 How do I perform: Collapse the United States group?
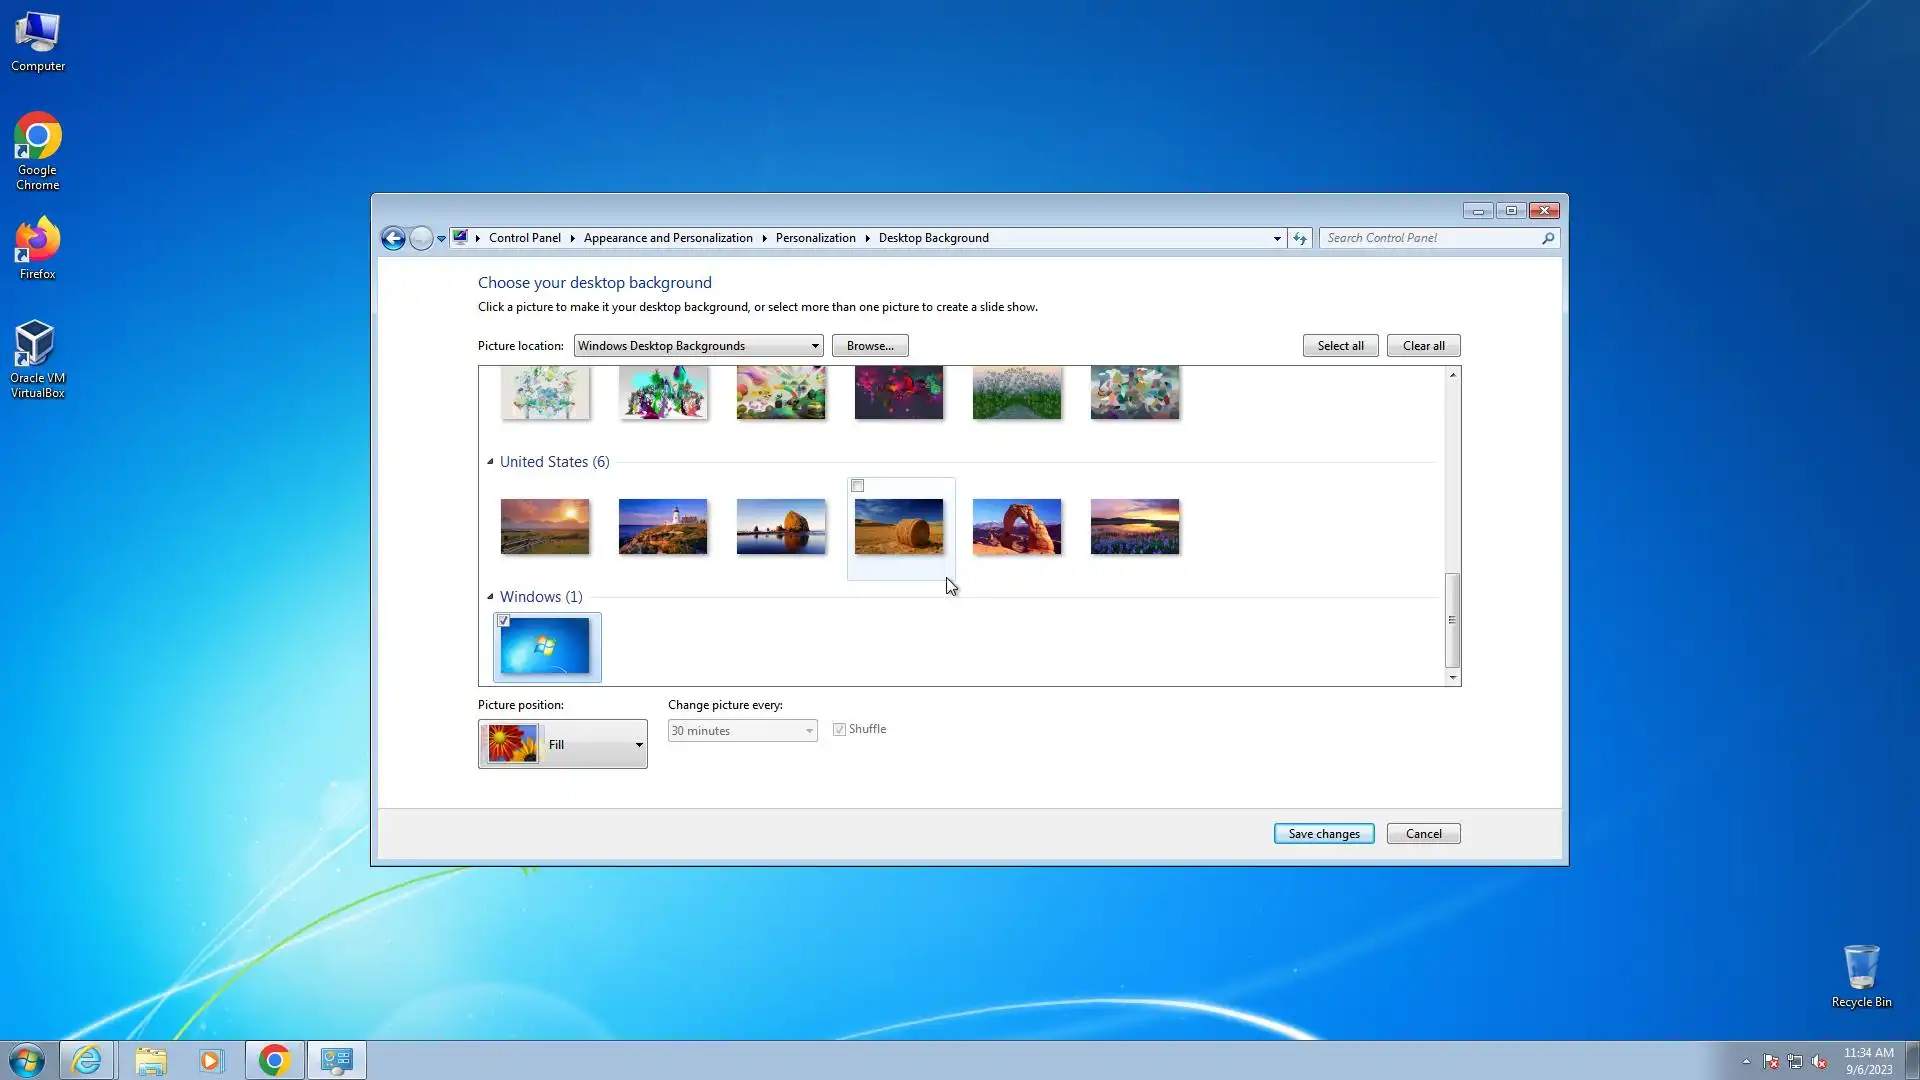(x=490, y=462)
